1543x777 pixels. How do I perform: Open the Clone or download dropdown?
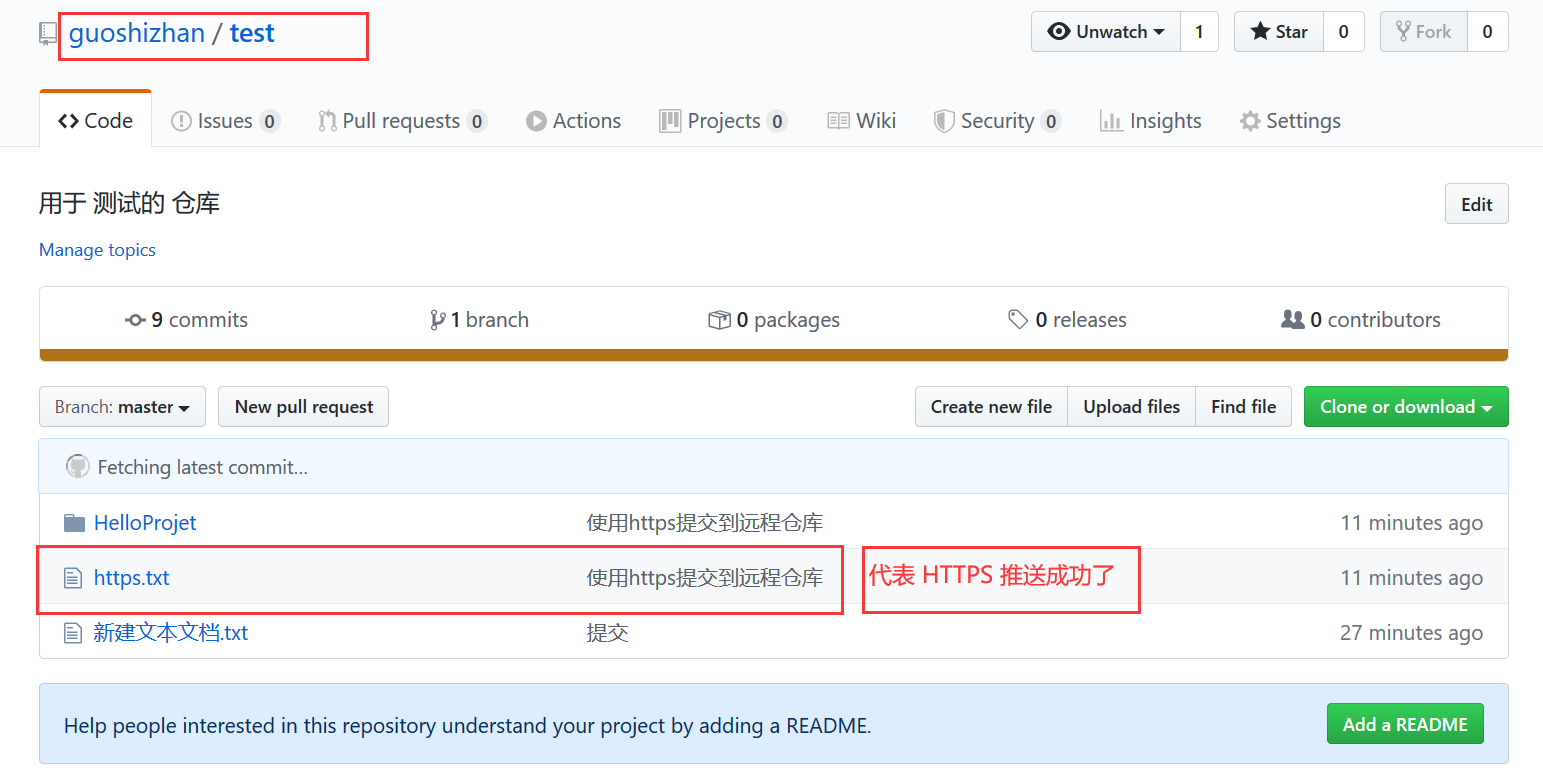pos(1405,407)
